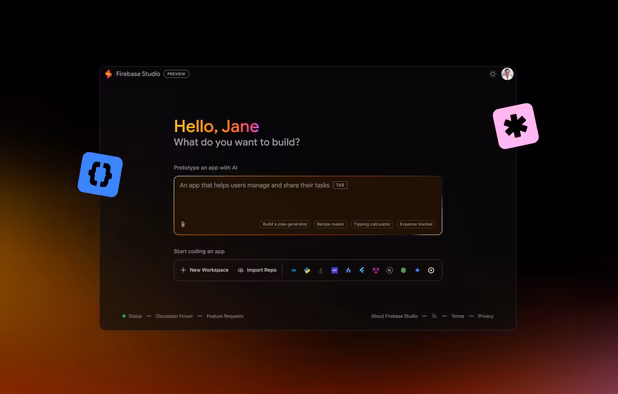618x394 pixels.
Task: Click the RSS feed icon in footer
Action: pos(434,316)
